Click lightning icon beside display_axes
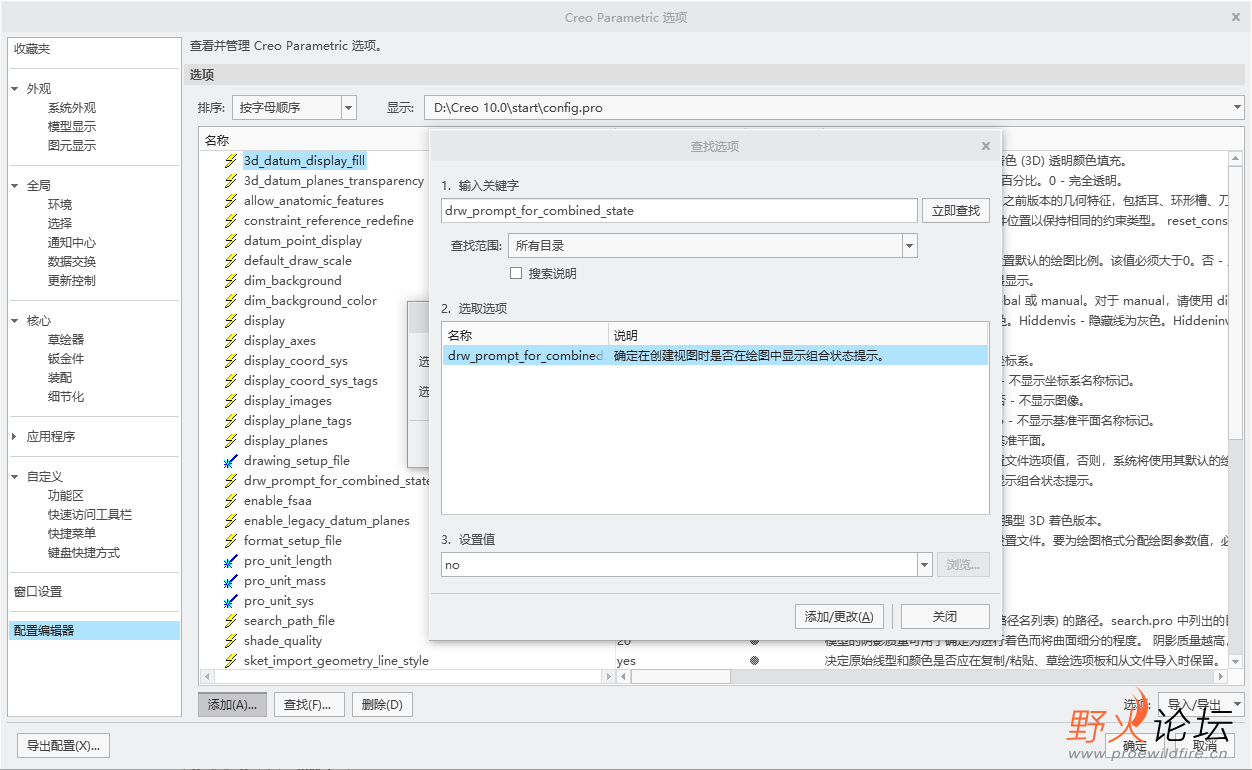Viewport: 1252px width, 770px height. [231, 341]
